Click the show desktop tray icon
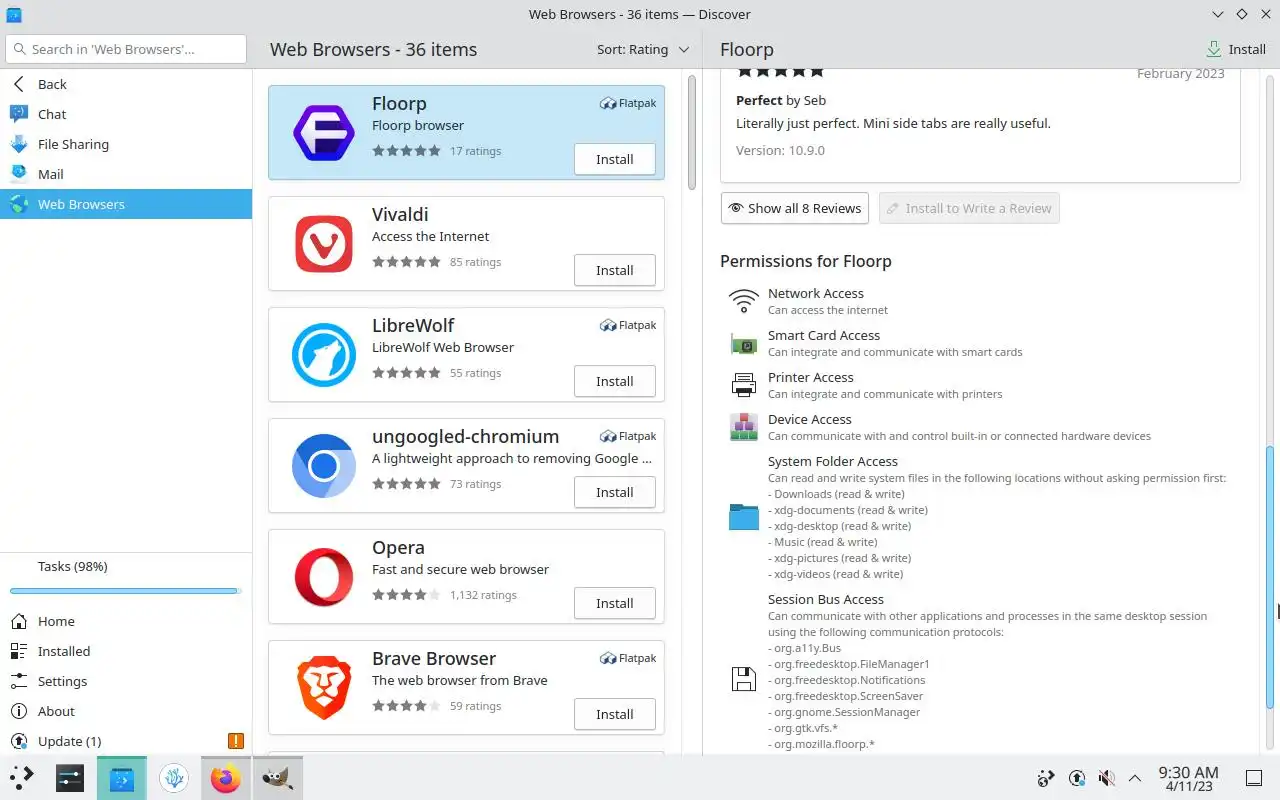 pos(1254,778)
